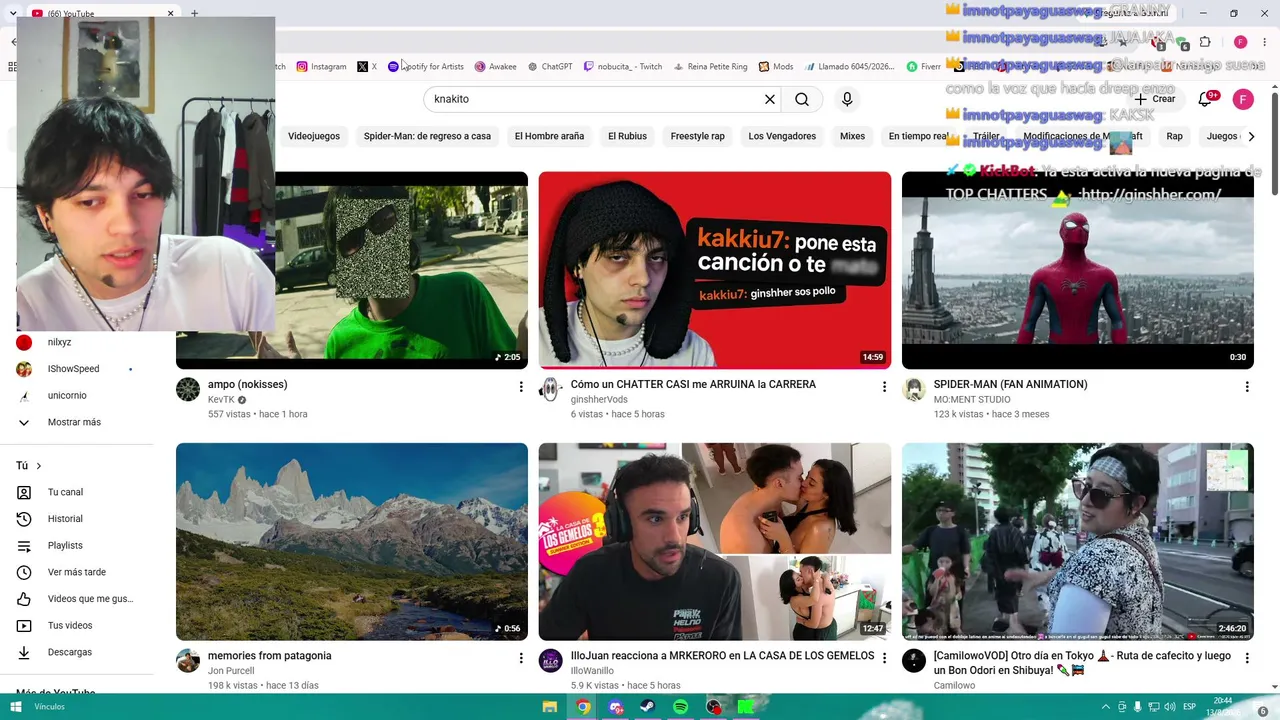
Task: Open the Windows Start menu
Action: [x=15, y=707]
